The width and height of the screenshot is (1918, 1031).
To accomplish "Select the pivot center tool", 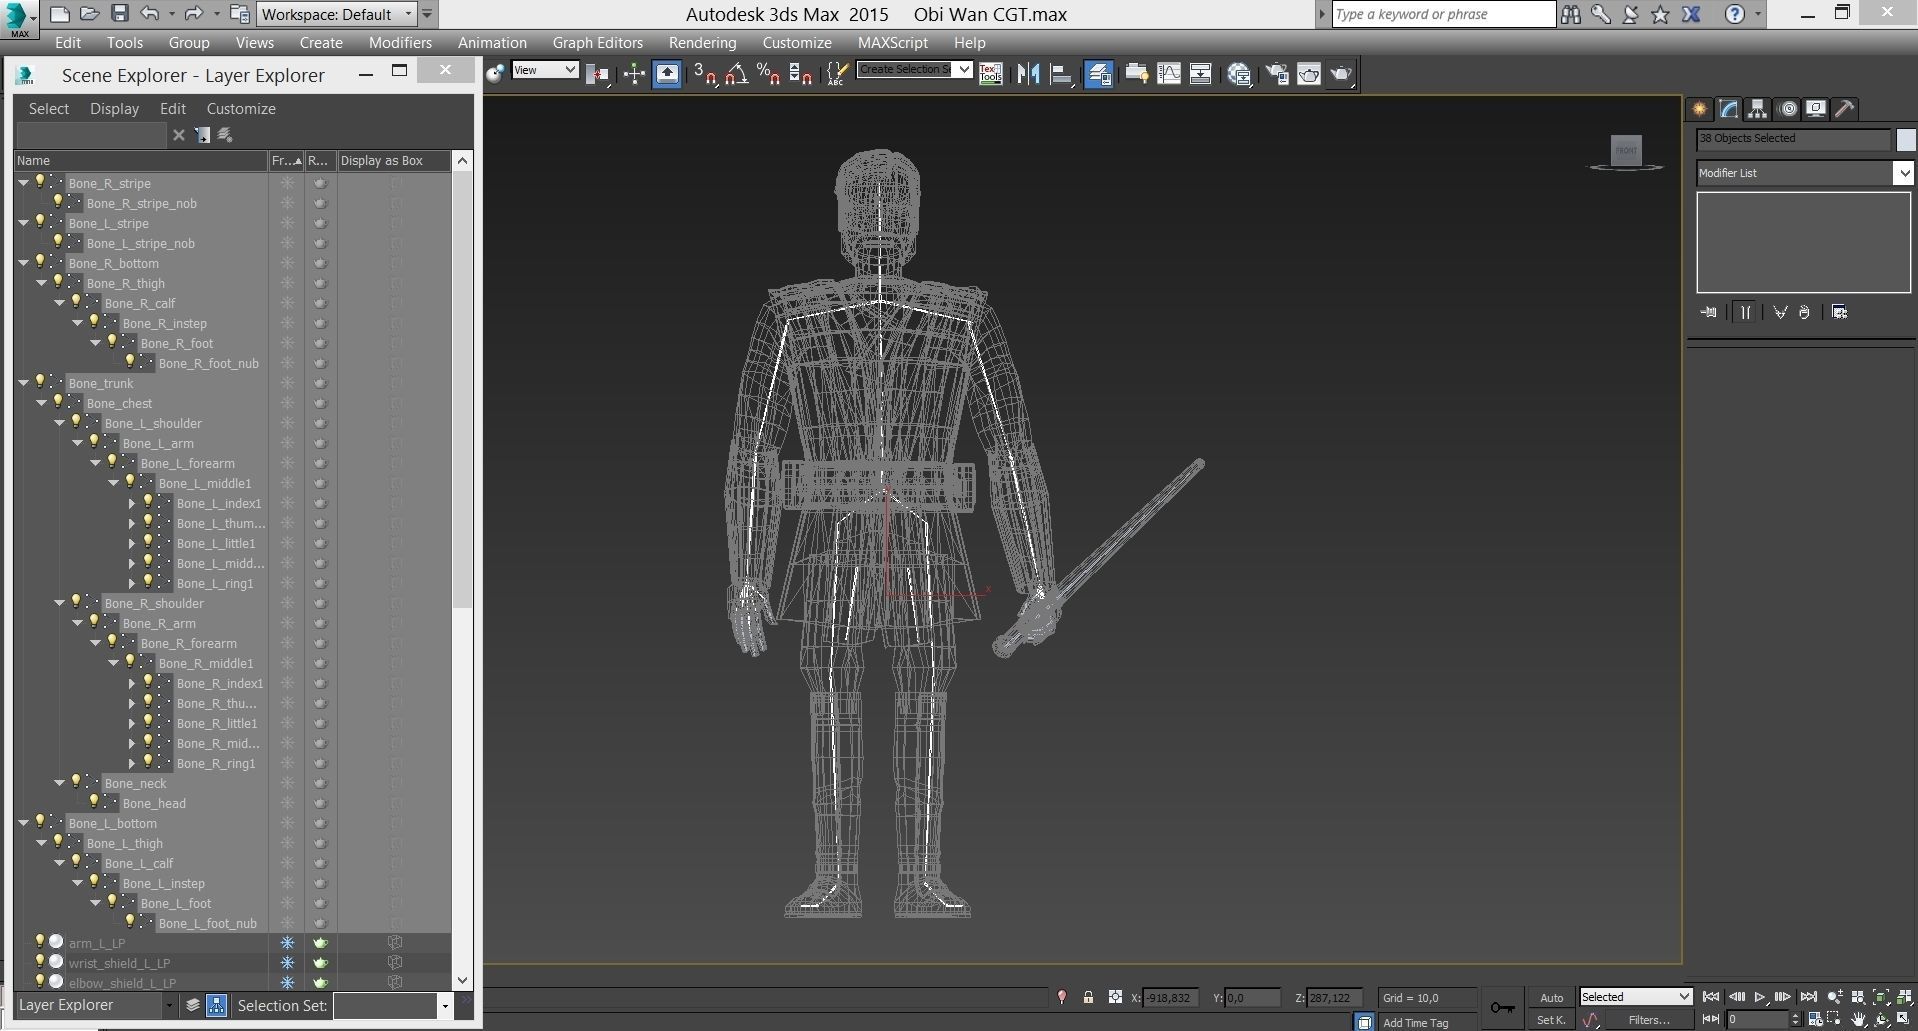I will [598, 74].
